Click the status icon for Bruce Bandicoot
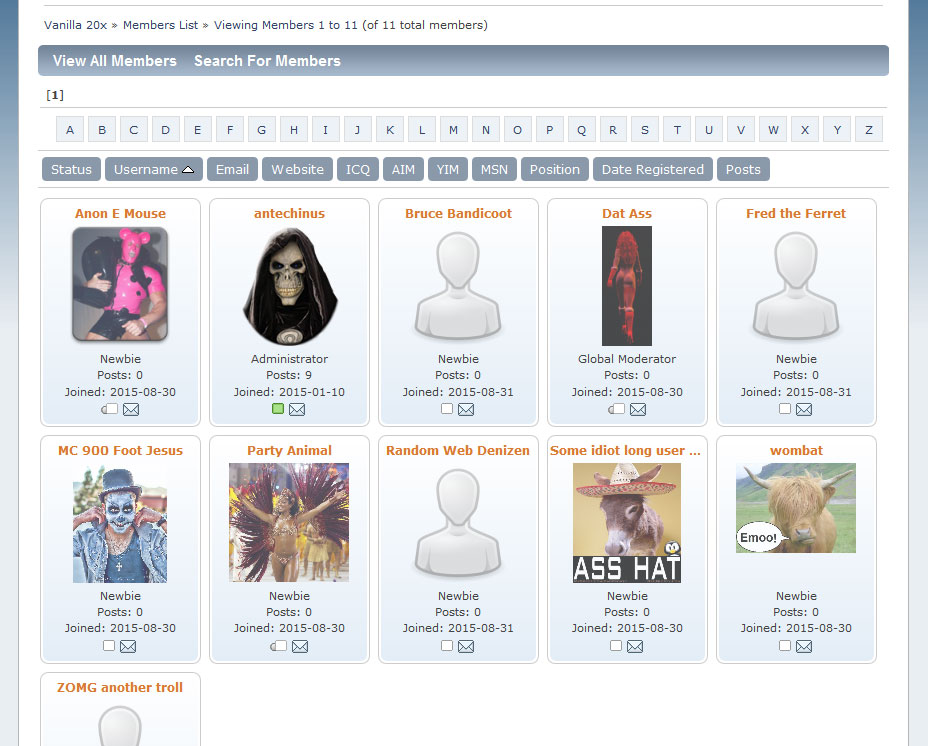This screenshot has height=746, width=928. pyautogui.click(x=447, y=409)
